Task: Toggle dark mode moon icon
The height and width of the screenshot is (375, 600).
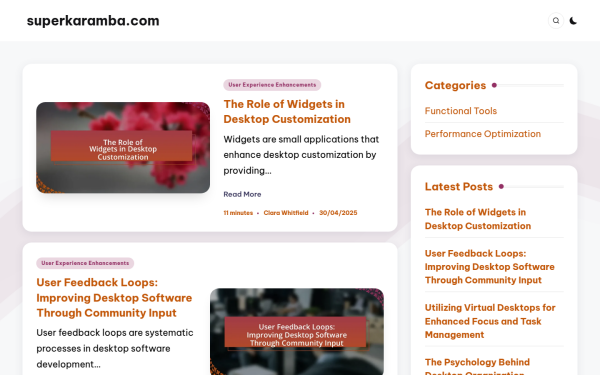Action: [x=573, y=21]
